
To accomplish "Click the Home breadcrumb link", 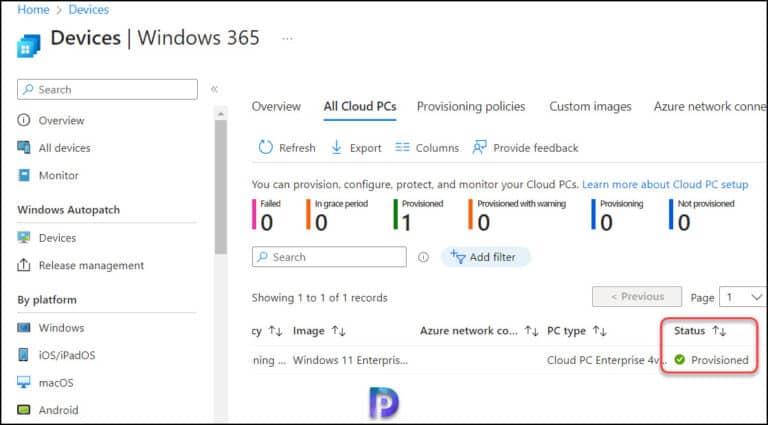I will tap(33, 9).
